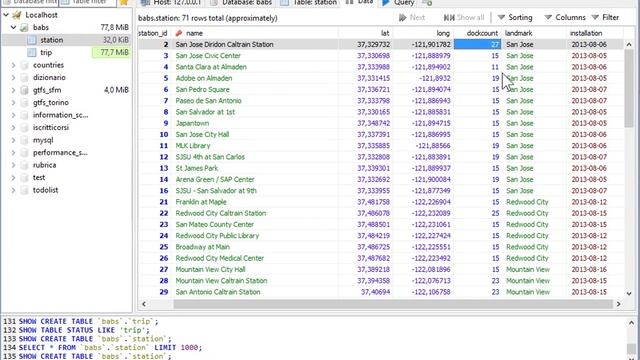Image resolution: width=640 pixels, height=360 pixels.
Task: Open the Query tab
Action: [399, 2]
